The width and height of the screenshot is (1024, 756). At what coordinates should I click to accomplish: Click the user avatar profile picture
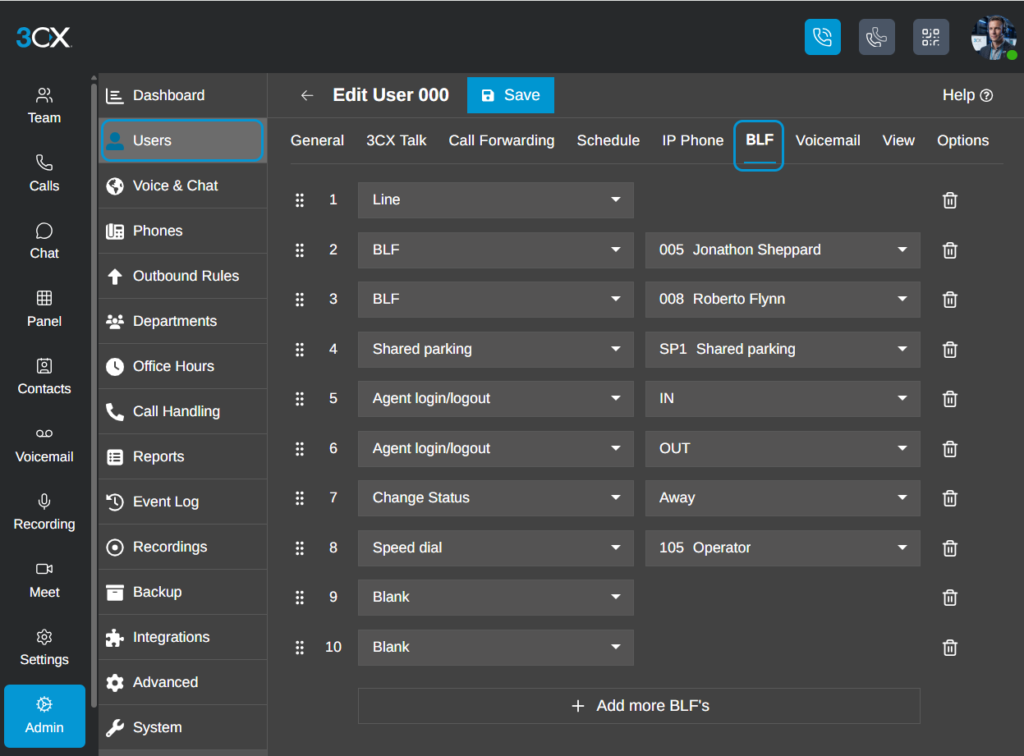tap(993, 37)
